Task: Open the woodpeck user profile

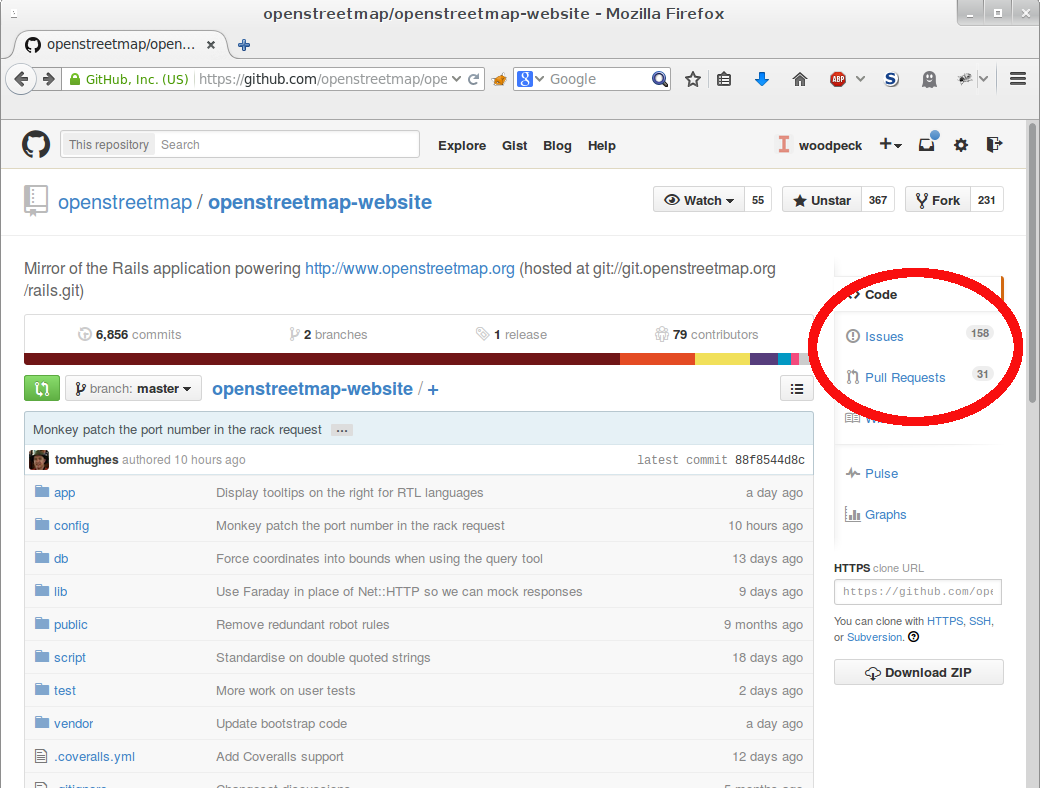Action: (830, 145)
